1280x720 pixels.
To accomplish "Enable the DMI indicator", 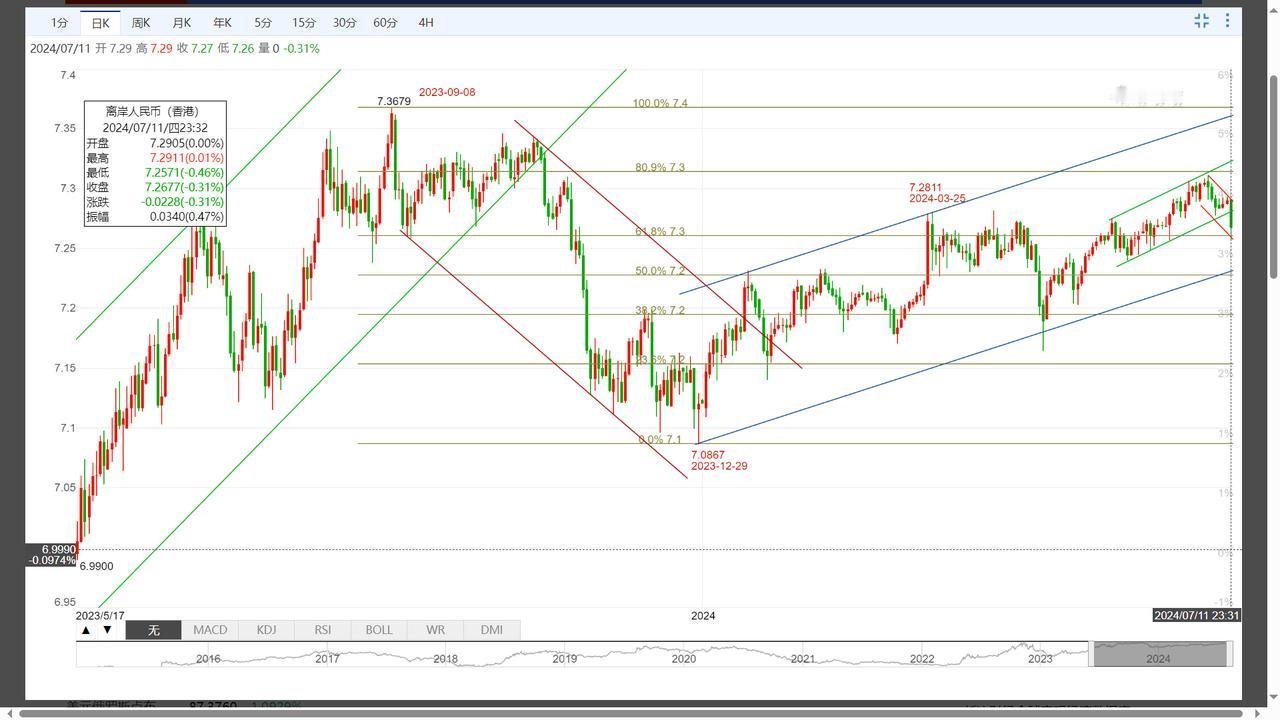I will 491,630.
